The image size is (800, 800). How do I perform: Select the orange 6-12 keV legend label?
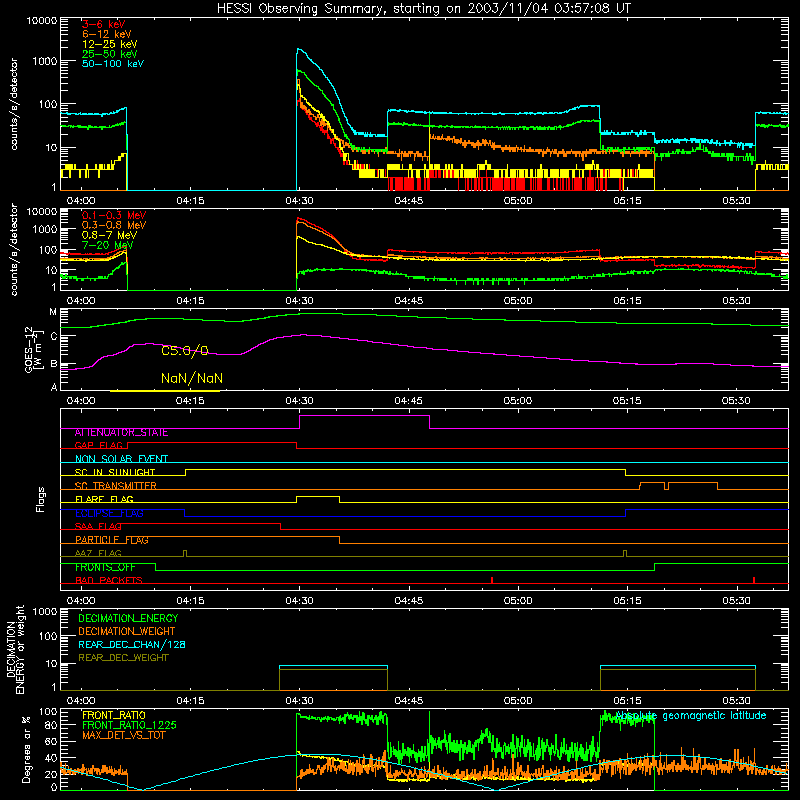click(x=107, y=34)
